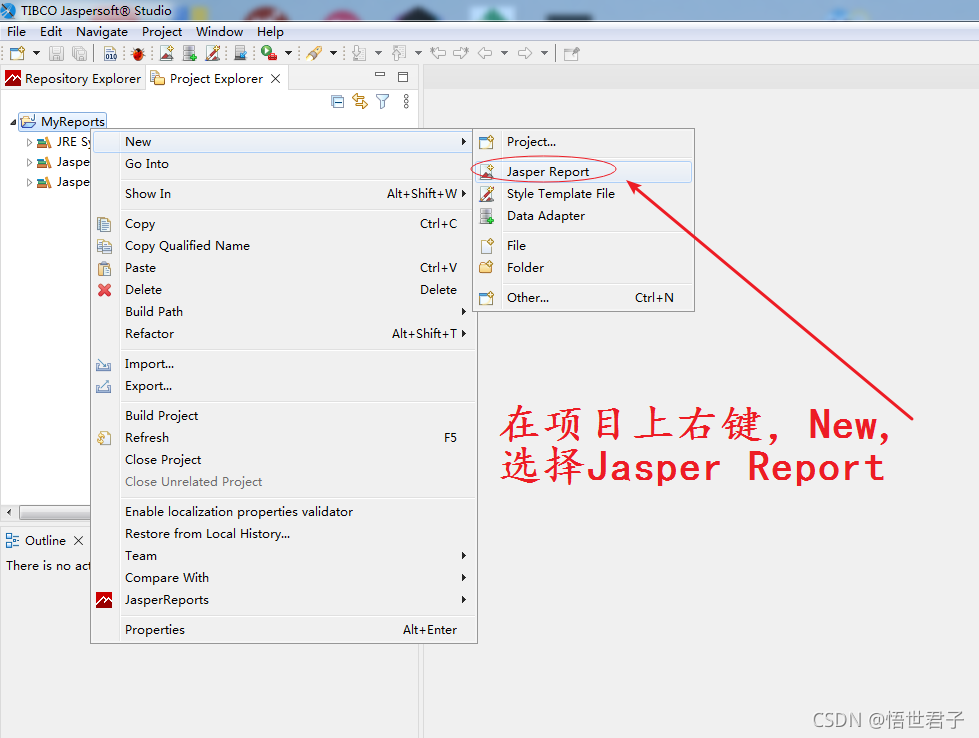
Task: Click Import... in the context menu
Action: tap(284, 363)
